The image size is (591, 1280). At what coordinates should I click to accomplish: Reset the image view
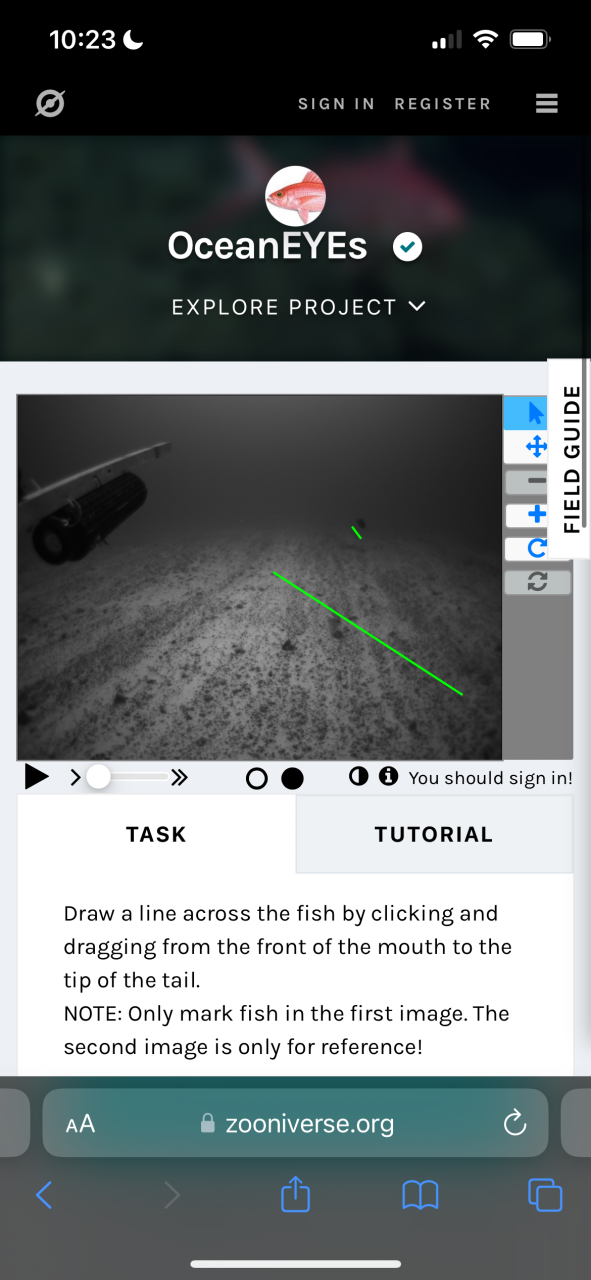(537, 582)
